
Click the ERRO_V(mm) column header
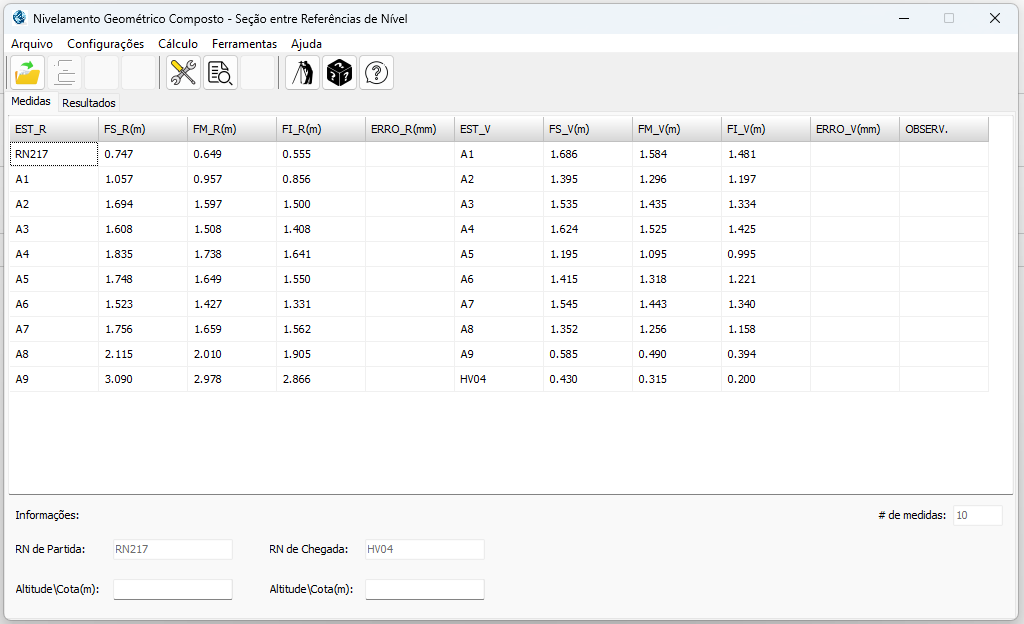coord(855,129)
